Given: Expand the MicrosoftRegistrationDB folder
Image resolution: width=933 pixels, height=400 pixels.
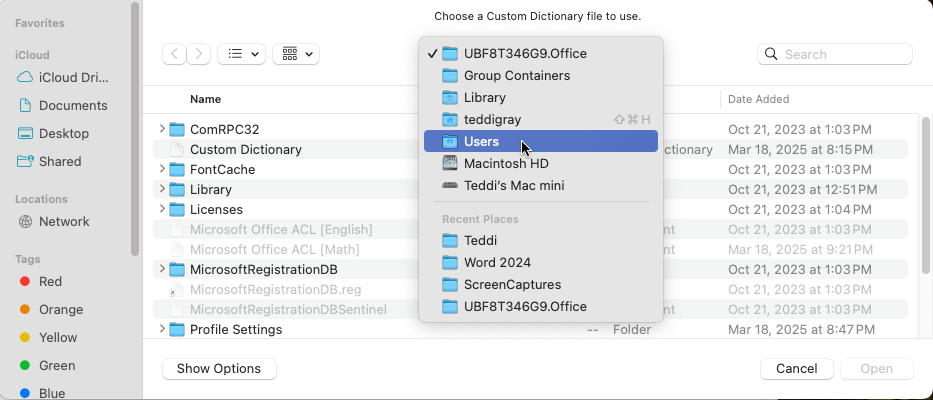Looking at the screenshot, I should tap(162, 269).
